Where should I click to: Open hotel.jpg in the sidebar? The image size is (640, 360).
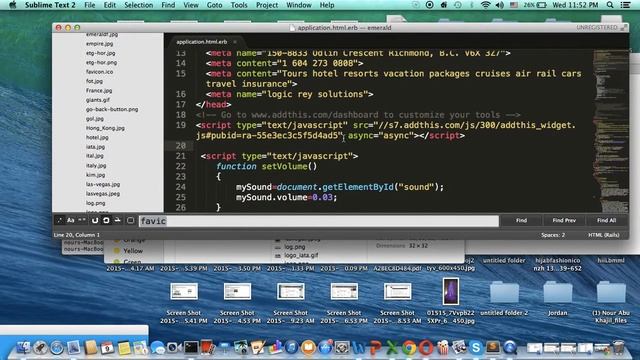pos(97,138)
